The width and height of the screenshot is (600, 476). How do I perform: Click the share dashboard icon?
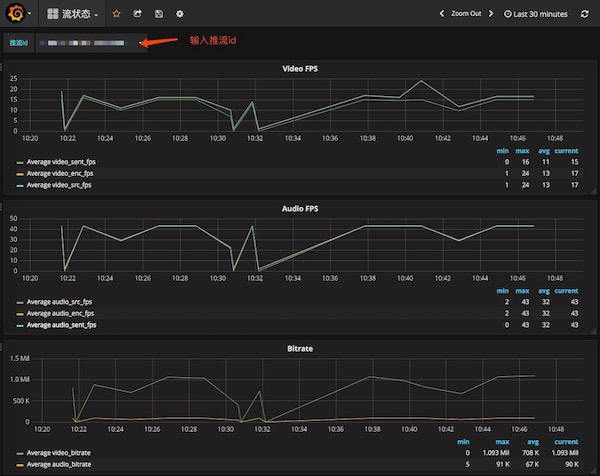[137, 14]
